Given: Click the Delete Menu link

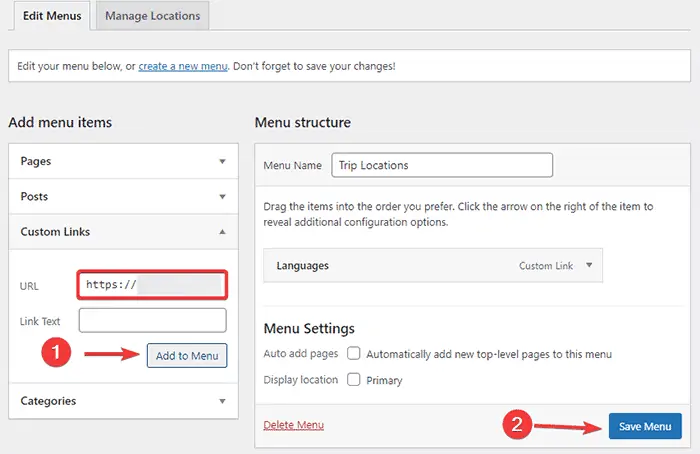Looking at the screenshot, I should [x=293, y=426].
